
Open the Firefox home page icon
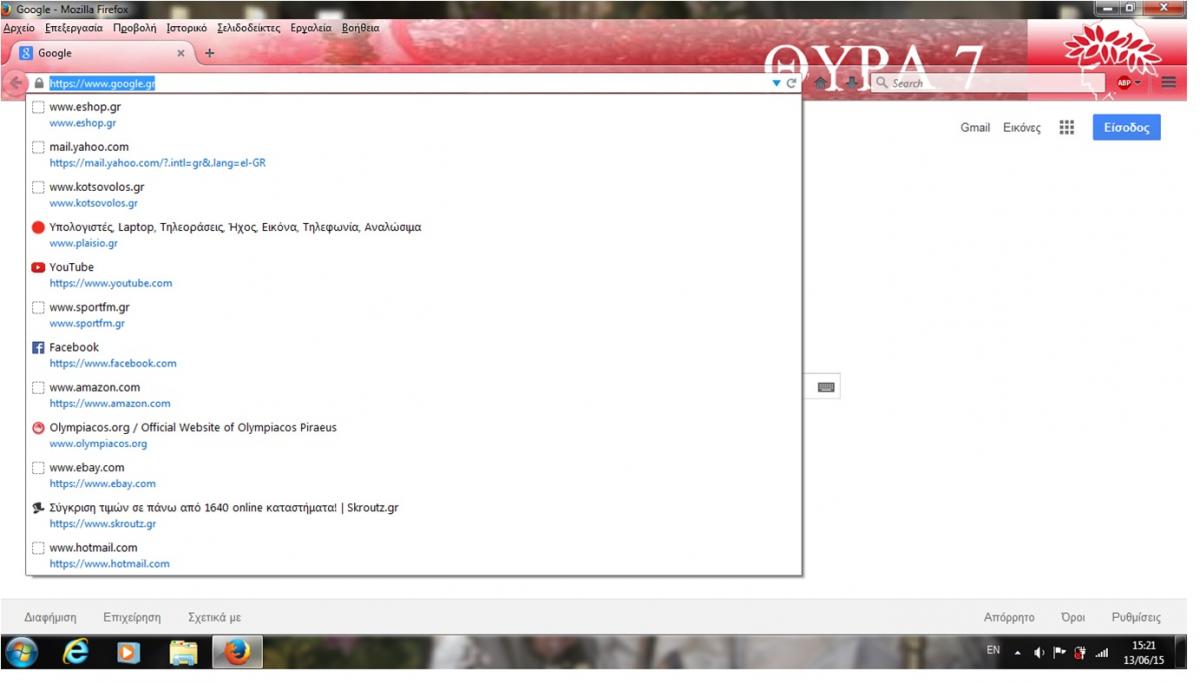point(821,84)
